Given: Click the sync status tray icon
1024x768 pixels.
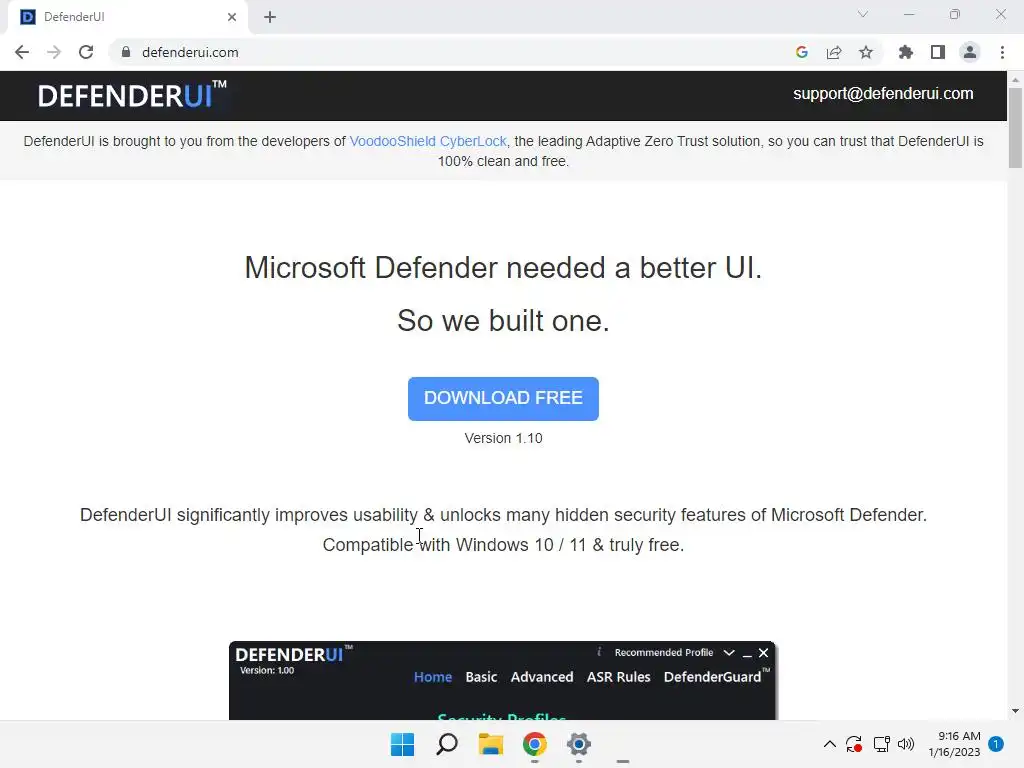Looking at the screenshot, I should pyautogui.click(x=854, y=744).
